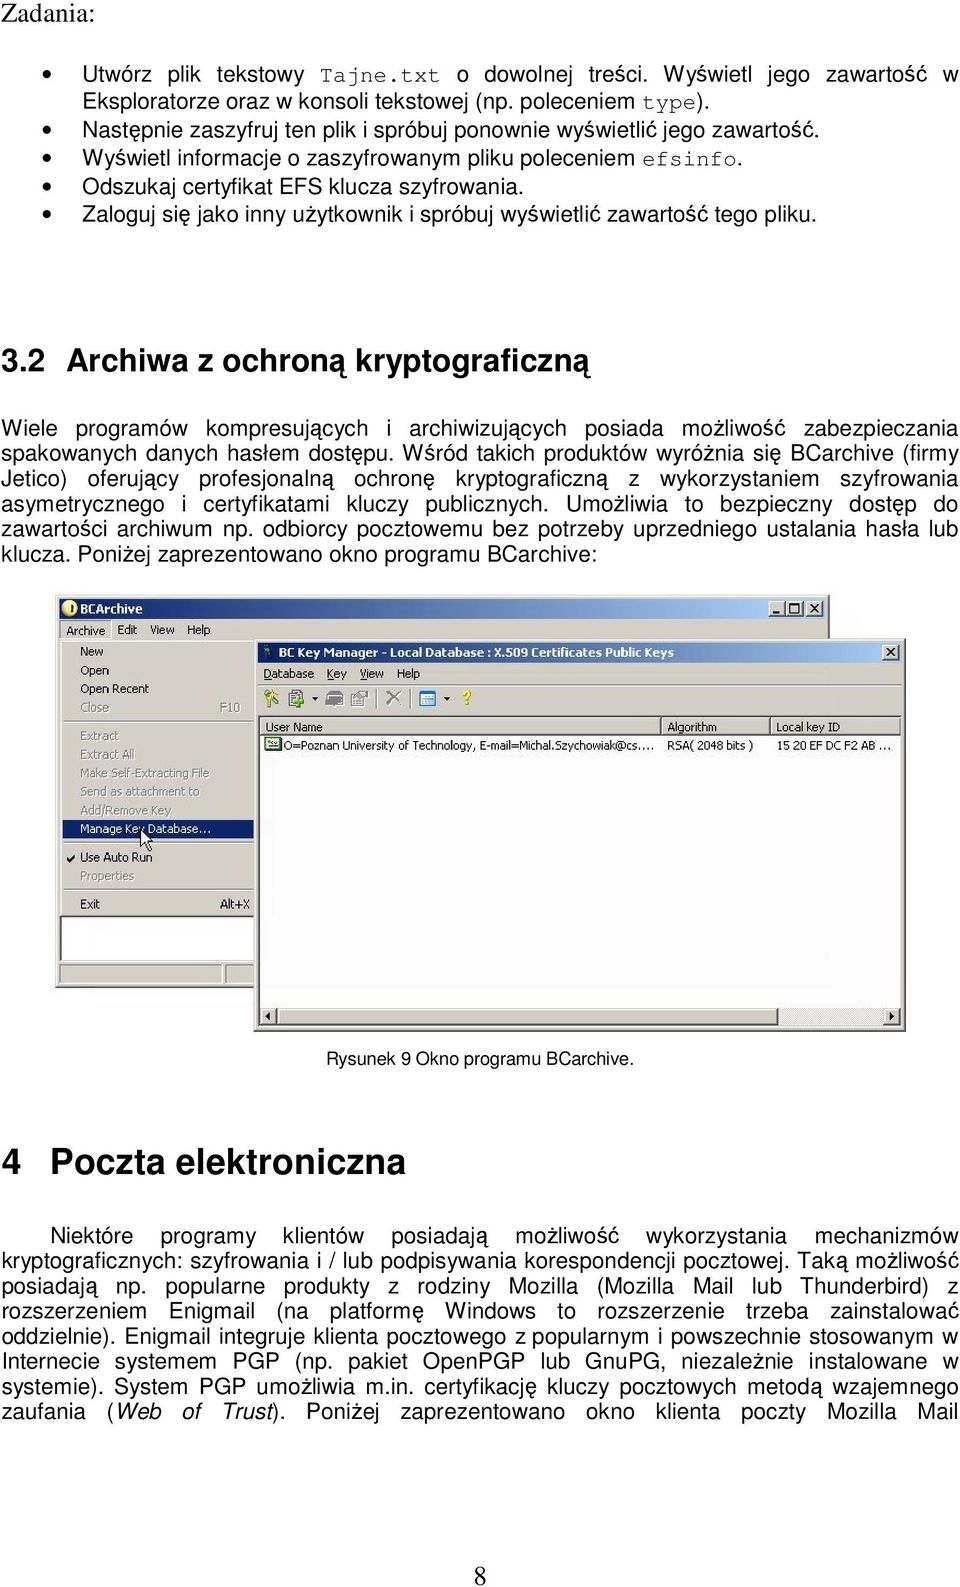Toggle the Use Auto Run checked menu item
960x1587 pixels.
[x=158, y=857]
